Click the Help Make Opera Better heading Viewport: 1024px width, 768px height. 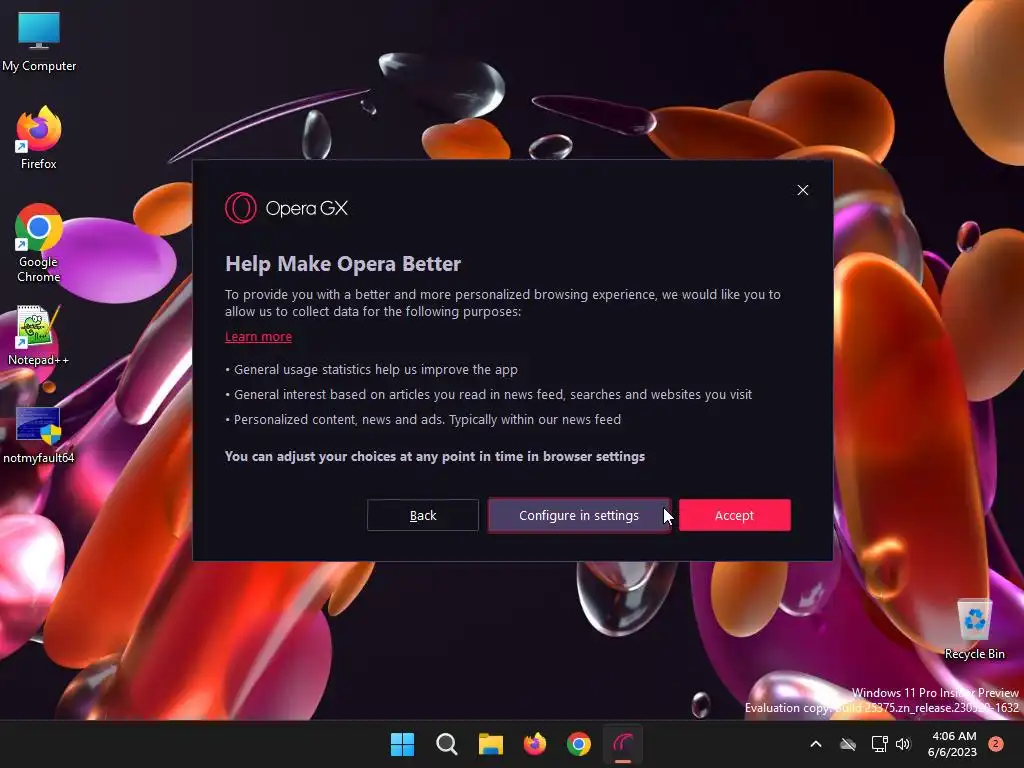tap(343, 264)
